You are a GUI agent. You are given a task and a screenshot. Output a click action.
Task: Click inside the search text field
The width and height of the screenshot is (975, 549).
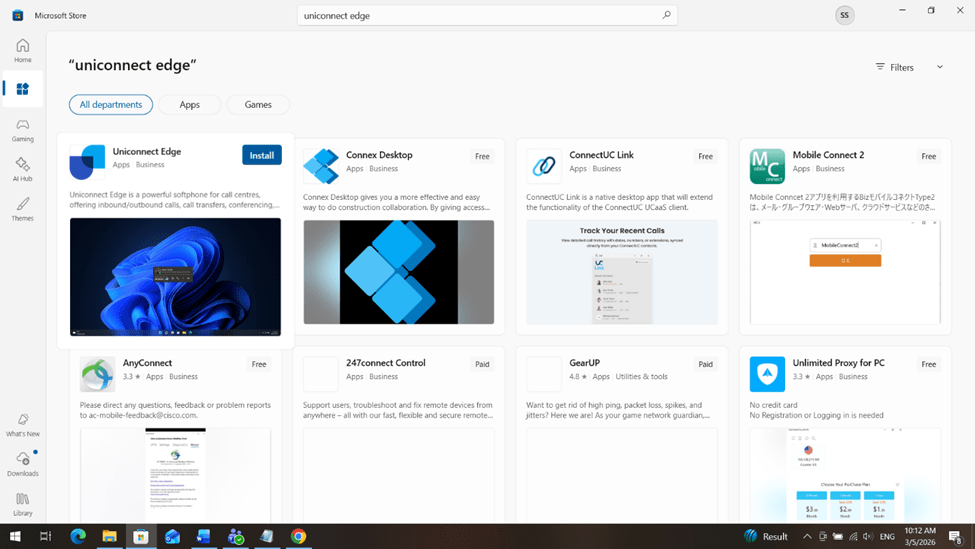point(478,15)
